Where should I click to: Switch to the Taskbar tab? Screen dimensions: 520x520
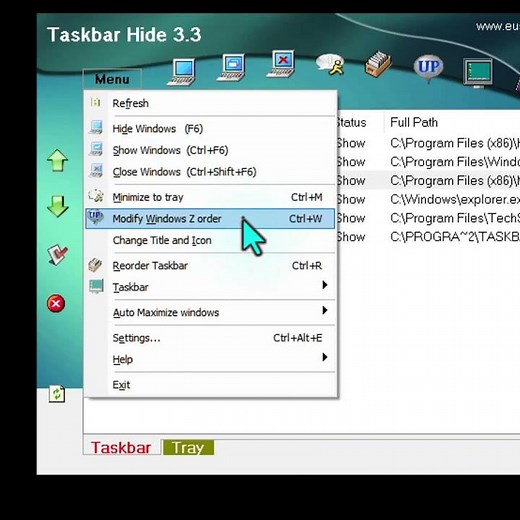tap(121, 448)
